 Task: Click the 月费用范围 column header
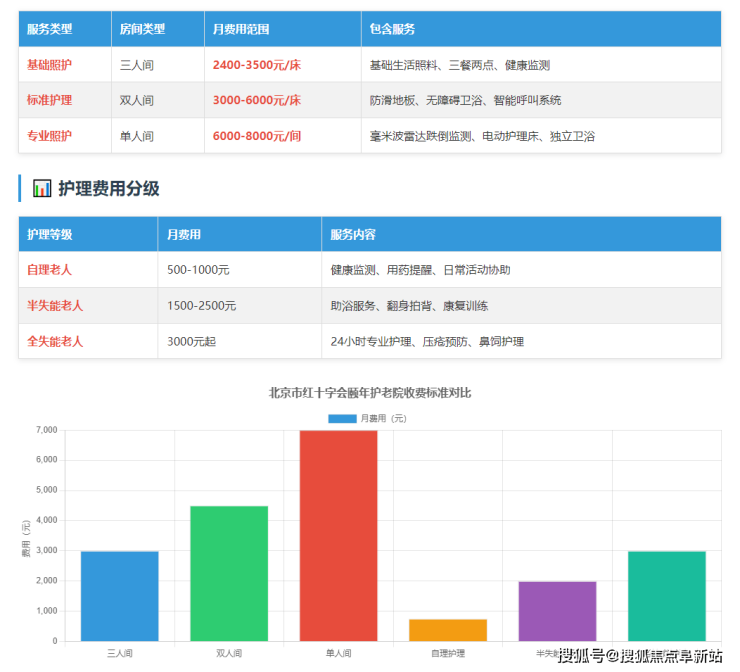pyautogui.click(x=241, y=29)
